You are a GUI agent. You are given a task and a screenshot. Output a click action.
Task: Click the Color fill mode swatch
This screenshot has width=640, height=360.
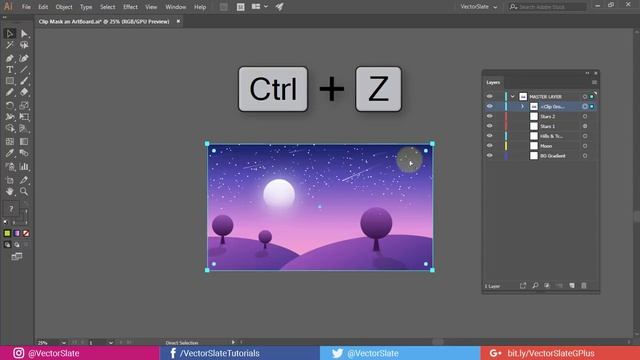[x=7, y=233]
